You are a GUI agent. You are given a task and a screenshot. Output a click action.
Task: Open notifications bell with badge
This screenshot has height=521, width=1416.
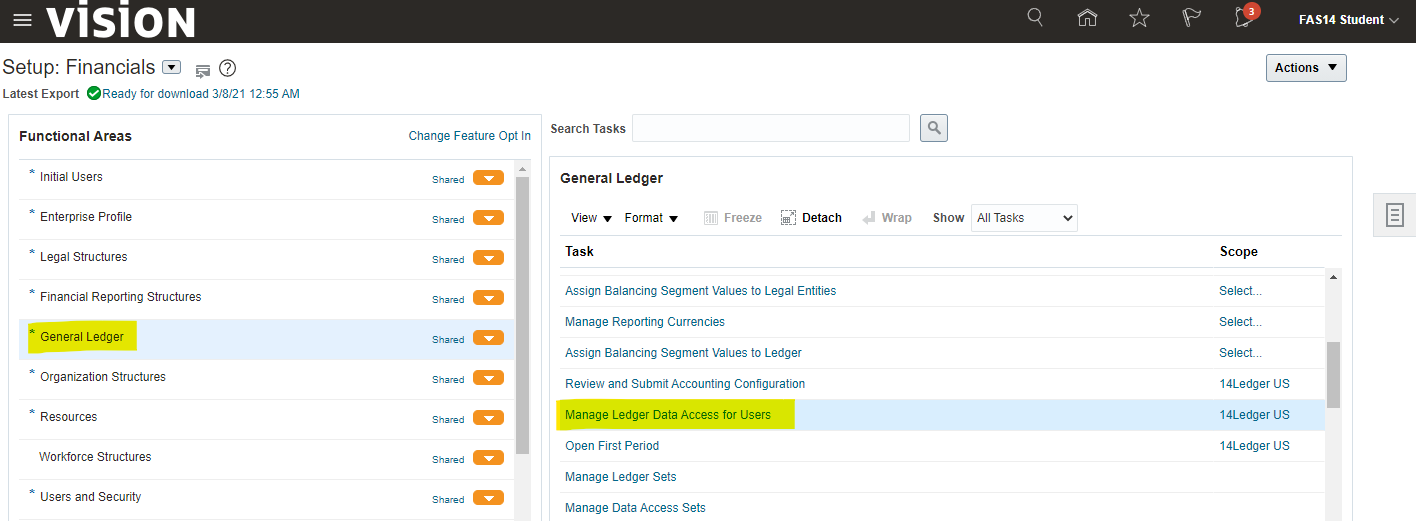click(x=1244, y=18)
